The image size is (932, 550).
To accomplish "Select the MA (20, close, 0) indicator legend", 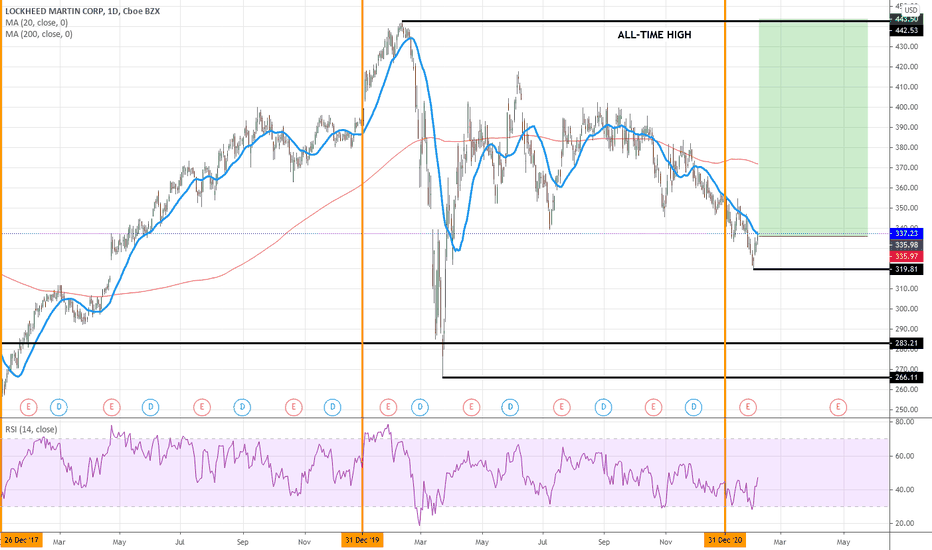I will point(36,23).
